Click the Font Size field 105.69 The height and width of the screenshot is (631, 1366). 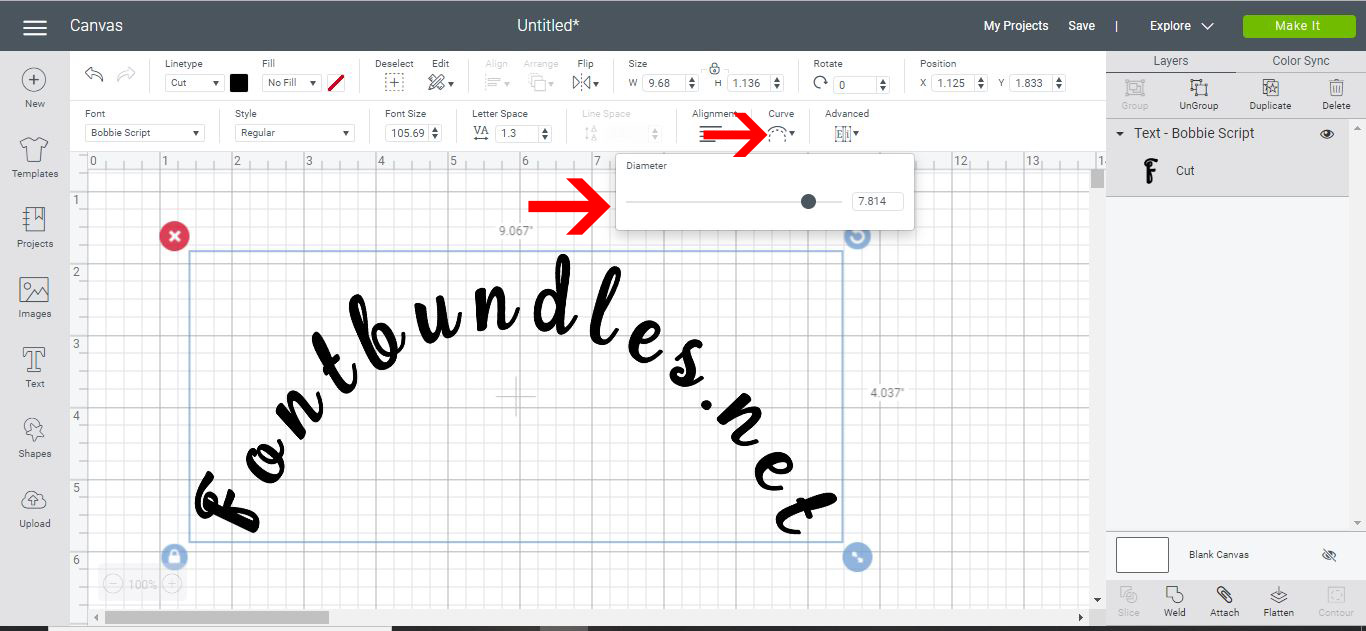tap(407, 133)
